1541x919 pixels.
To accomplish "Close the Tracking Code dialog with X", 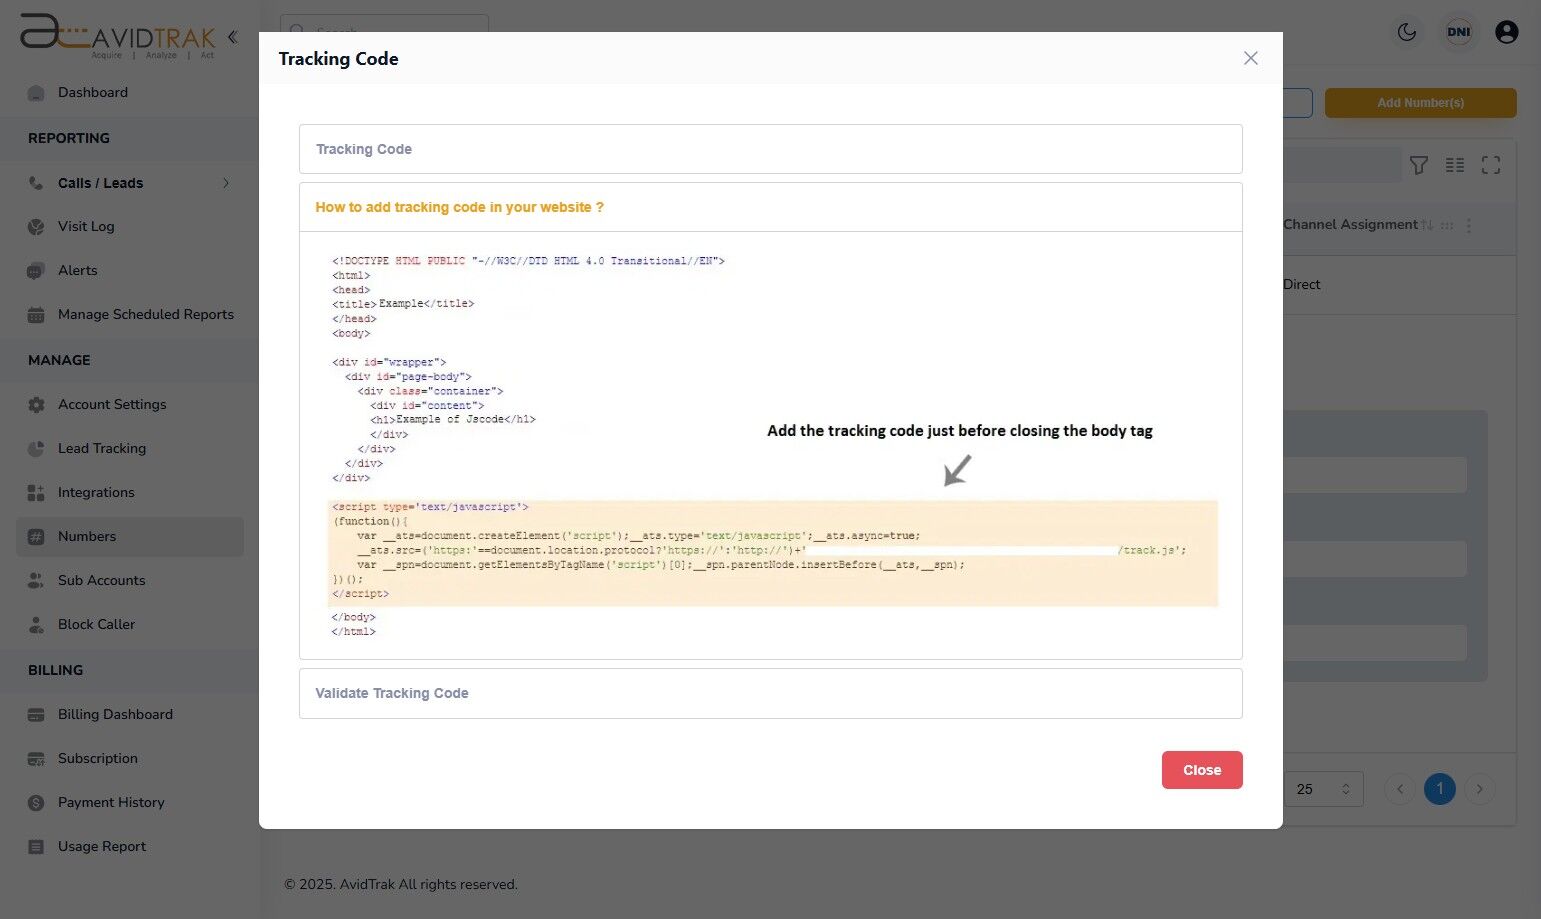I will (1250, 58).
